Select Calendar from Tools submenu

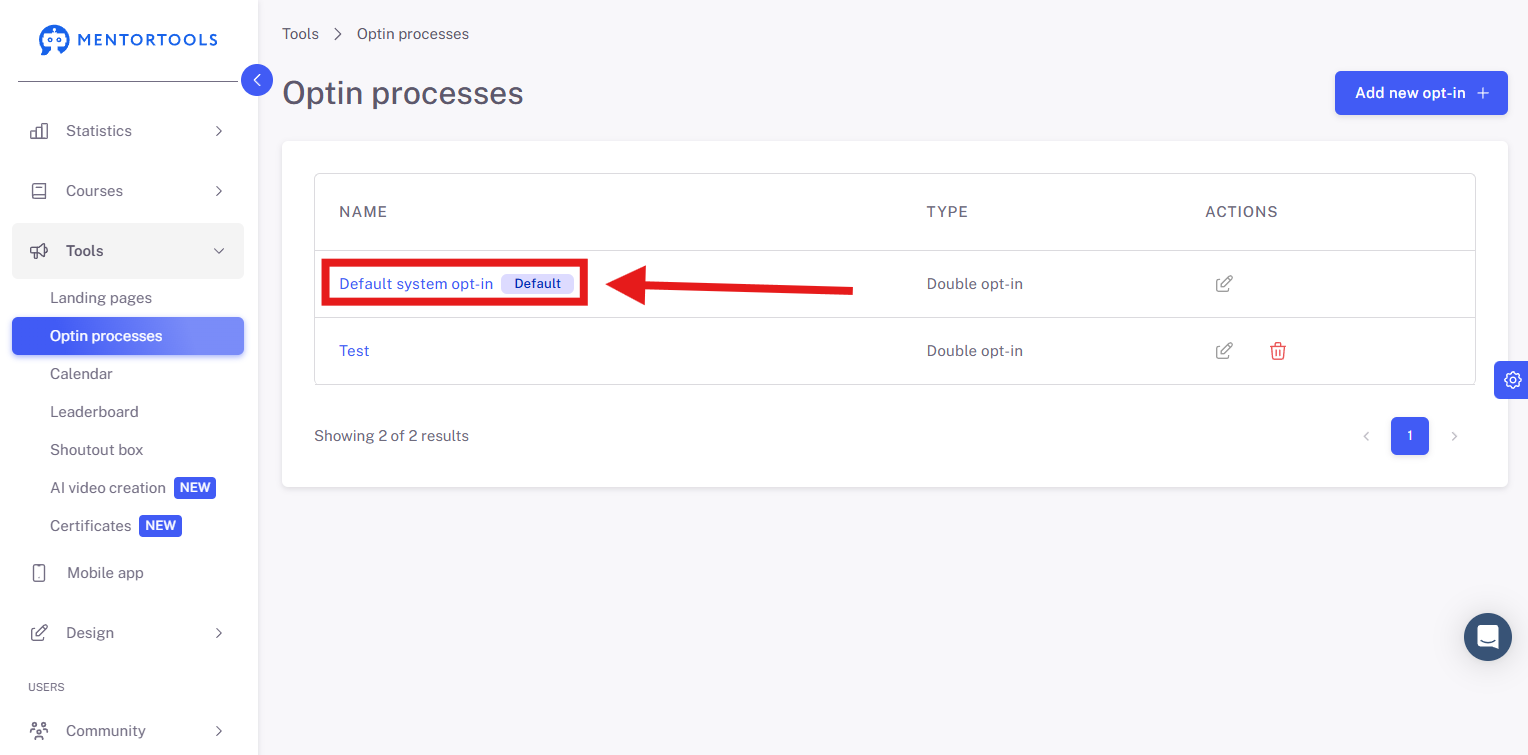pos(81,374)
